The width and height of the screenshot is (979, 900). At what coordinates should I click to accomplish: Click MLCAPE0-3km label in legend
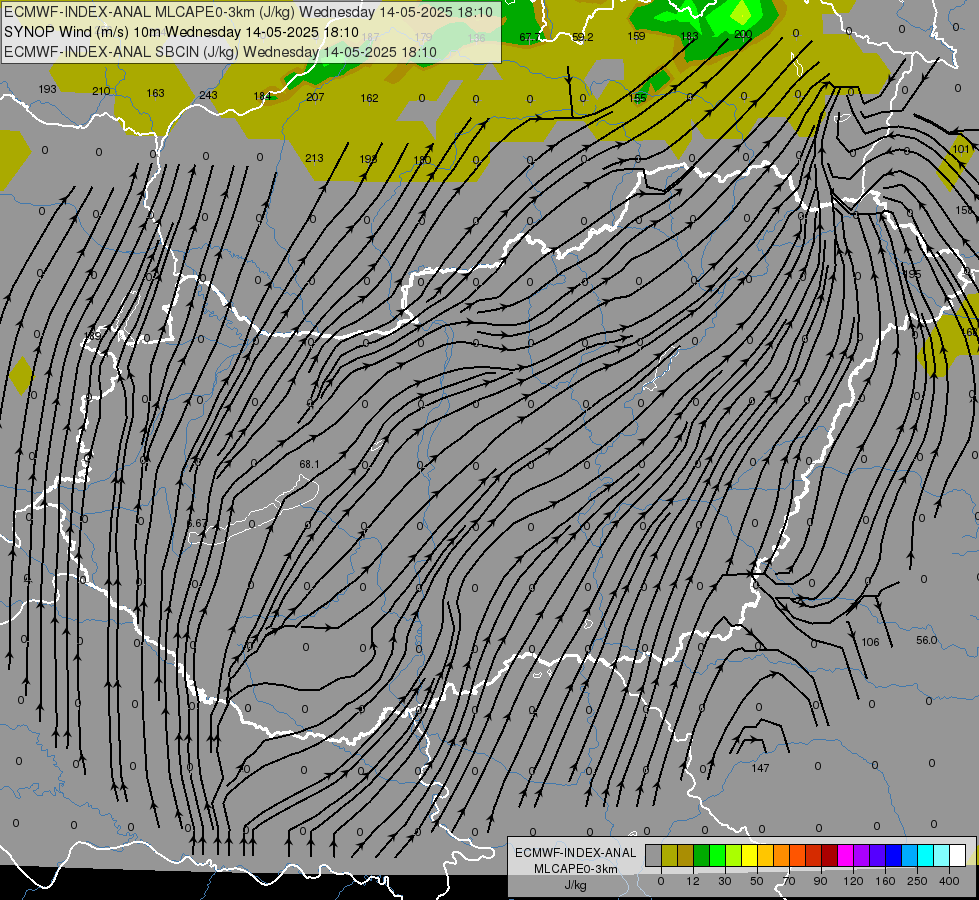click(x=576, y=869)
